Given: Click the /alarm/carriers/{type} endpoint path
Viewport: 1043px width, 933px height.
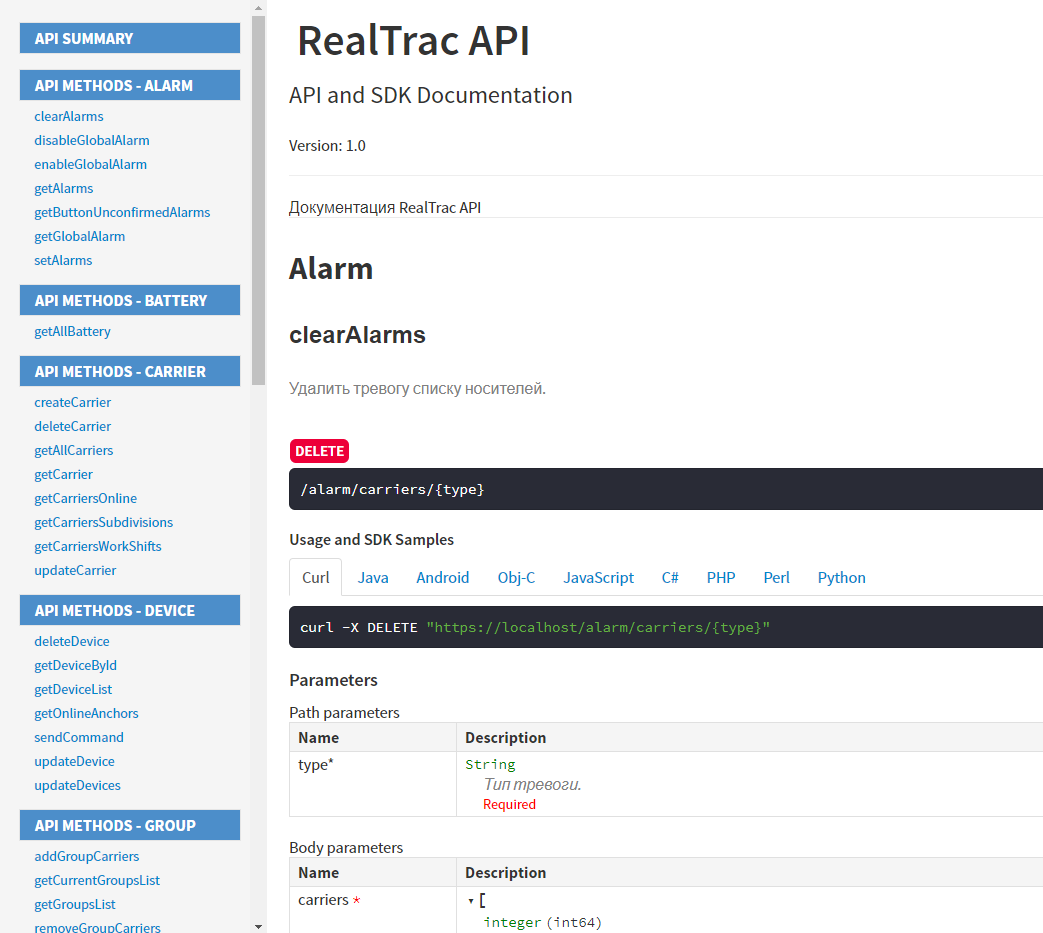Looking at the screenshot, I should (x=392, y=489).
